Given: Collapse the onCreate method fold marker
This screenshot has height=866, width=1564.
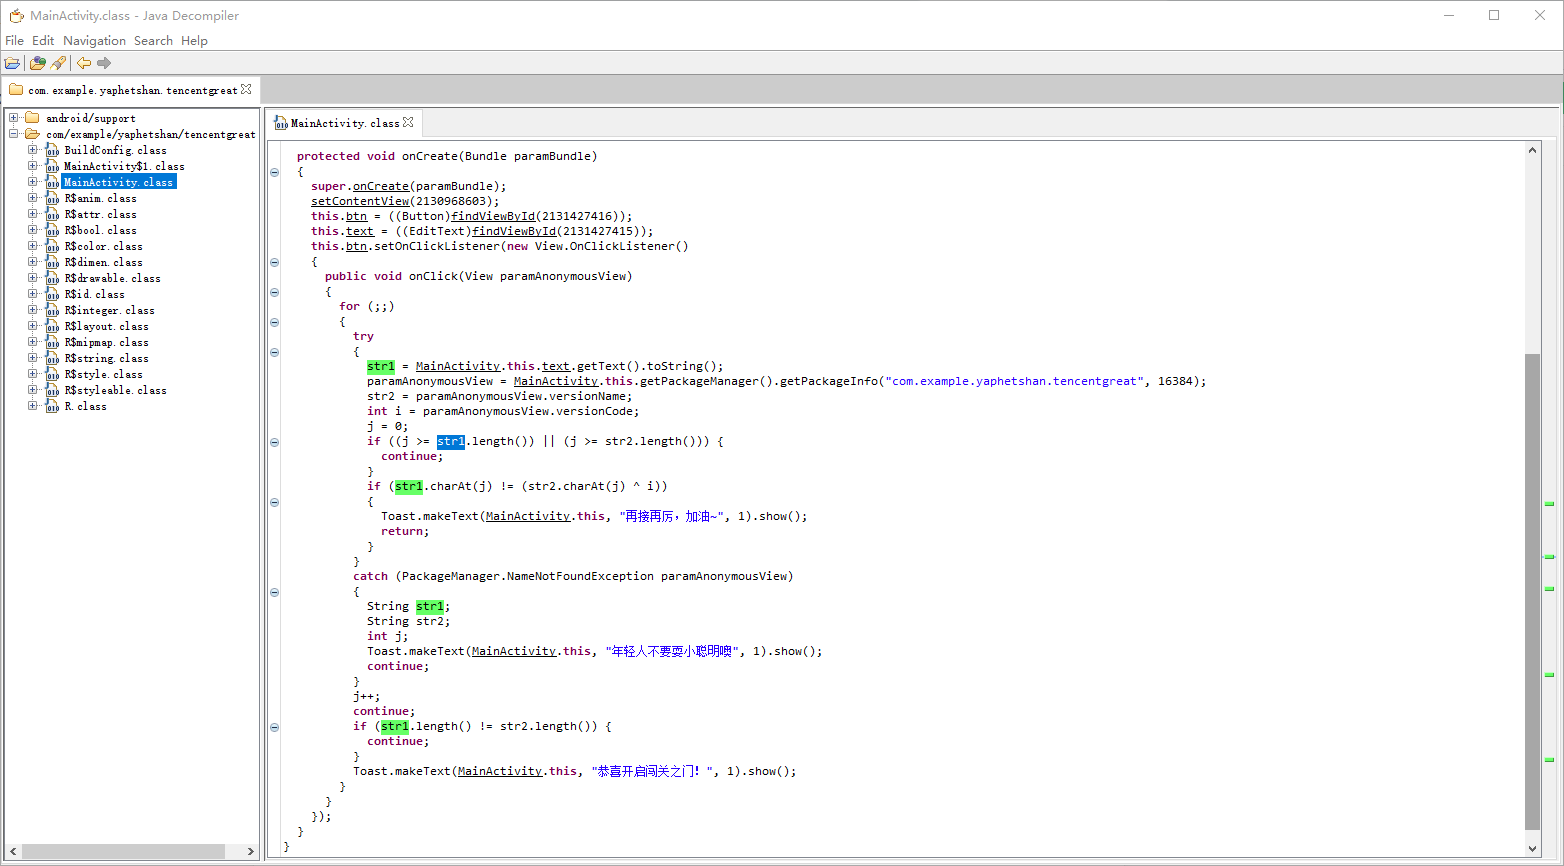Looking at the screenshot, I should click(275, 172).
